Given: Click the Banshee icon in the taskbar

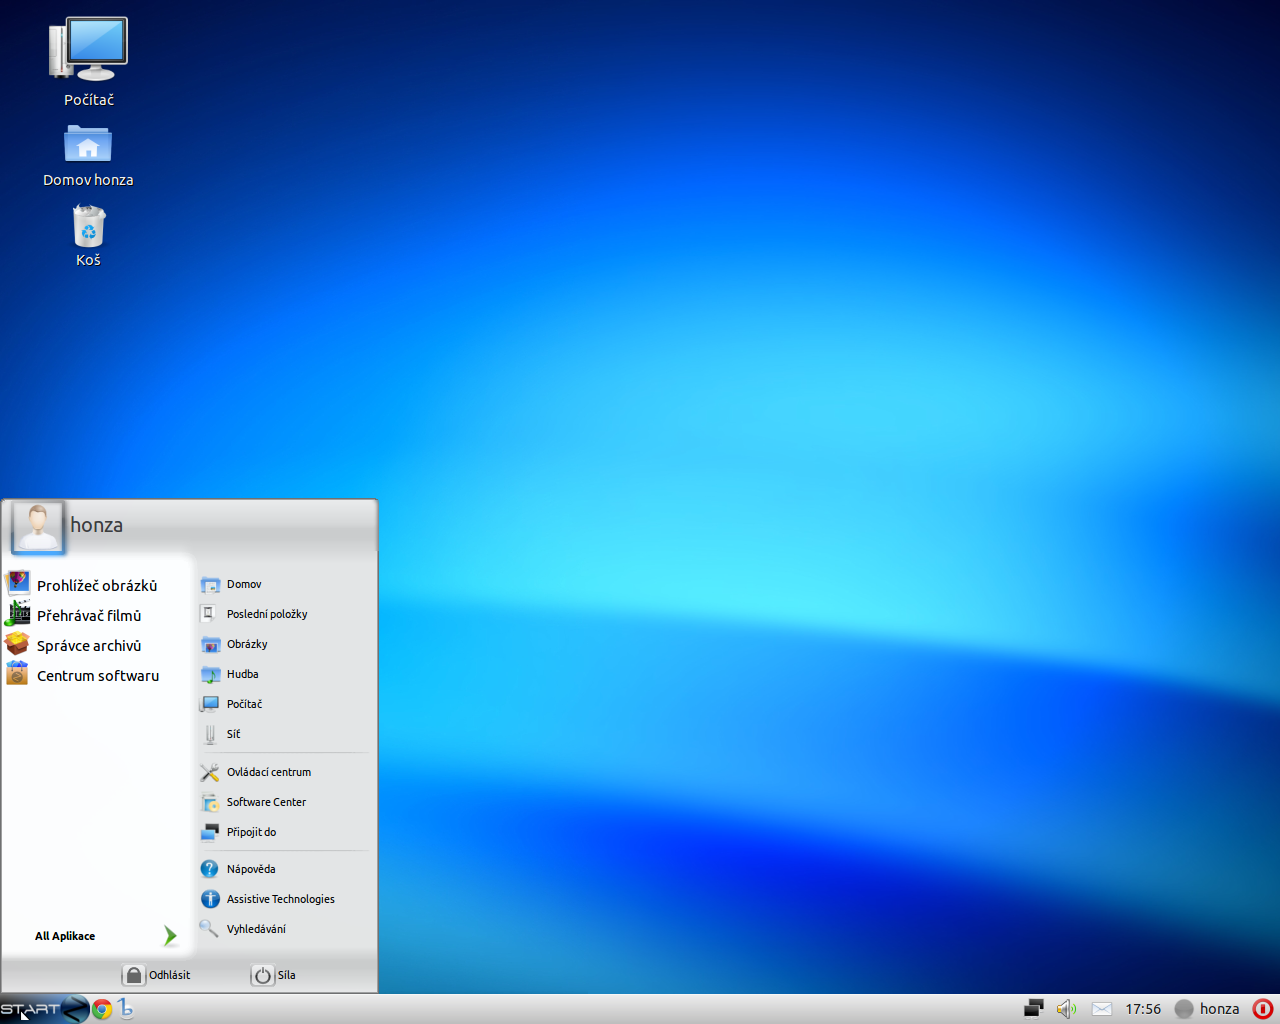Looking at the screenshot, I should pyautogui.click(x=126, y=1009).
